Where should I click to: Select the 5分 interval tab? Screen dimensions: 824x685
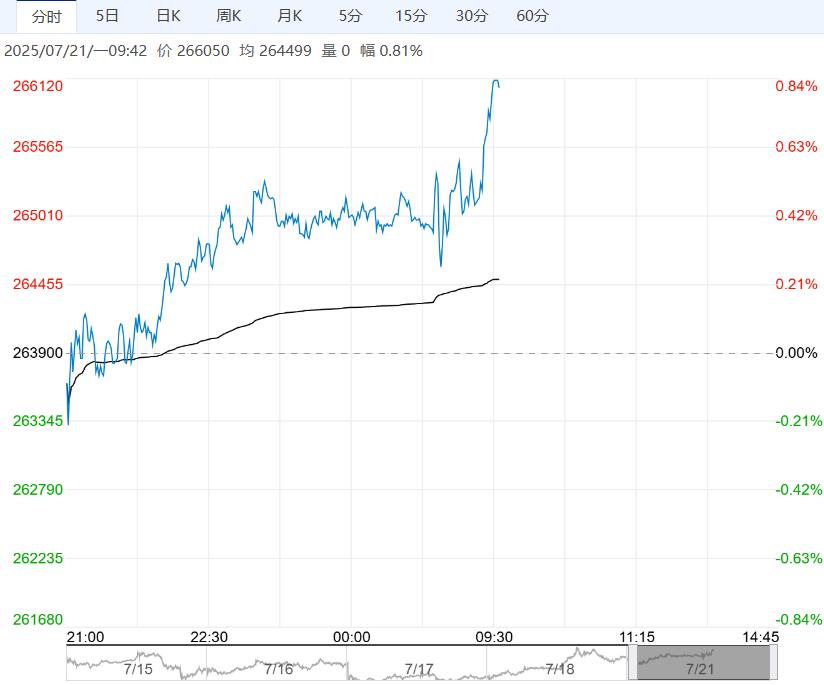350,16
